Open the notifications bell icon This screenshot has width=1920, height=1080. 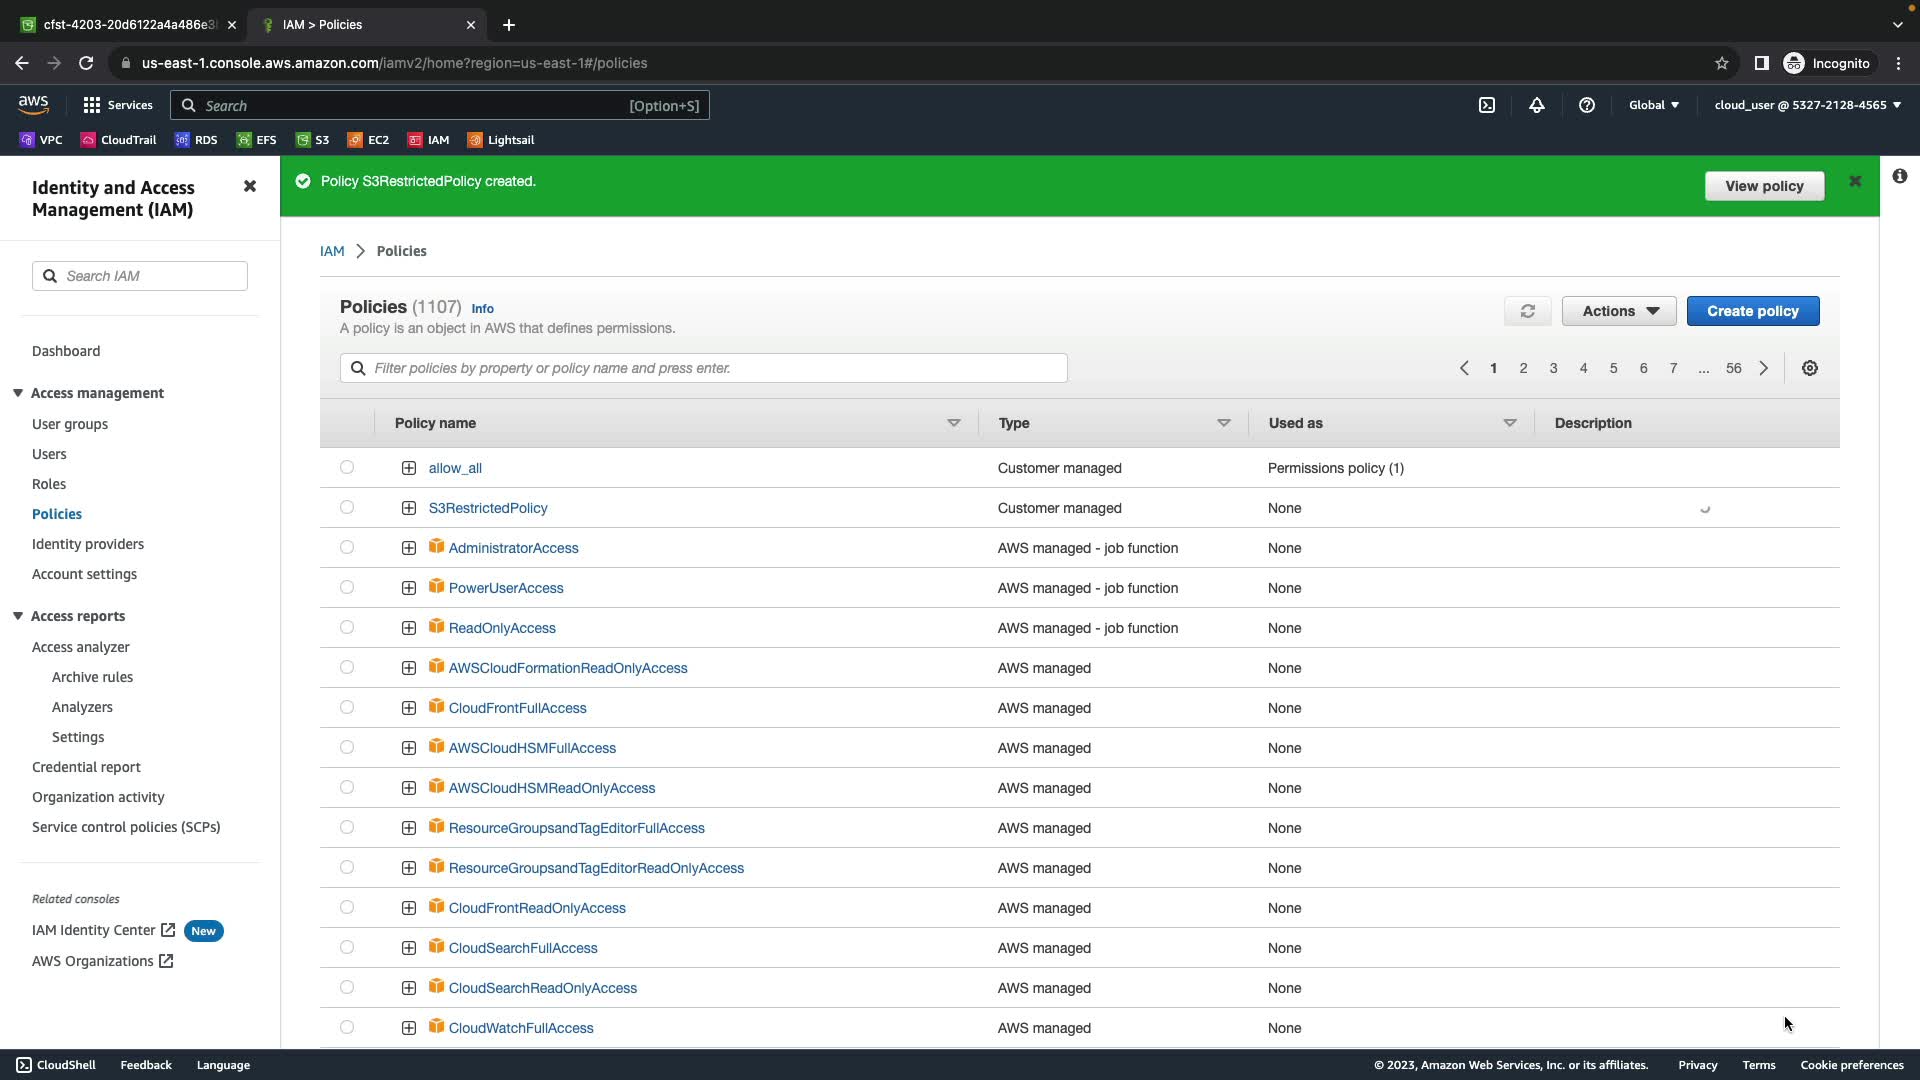pyautogui.click(x=1537, y=105)
